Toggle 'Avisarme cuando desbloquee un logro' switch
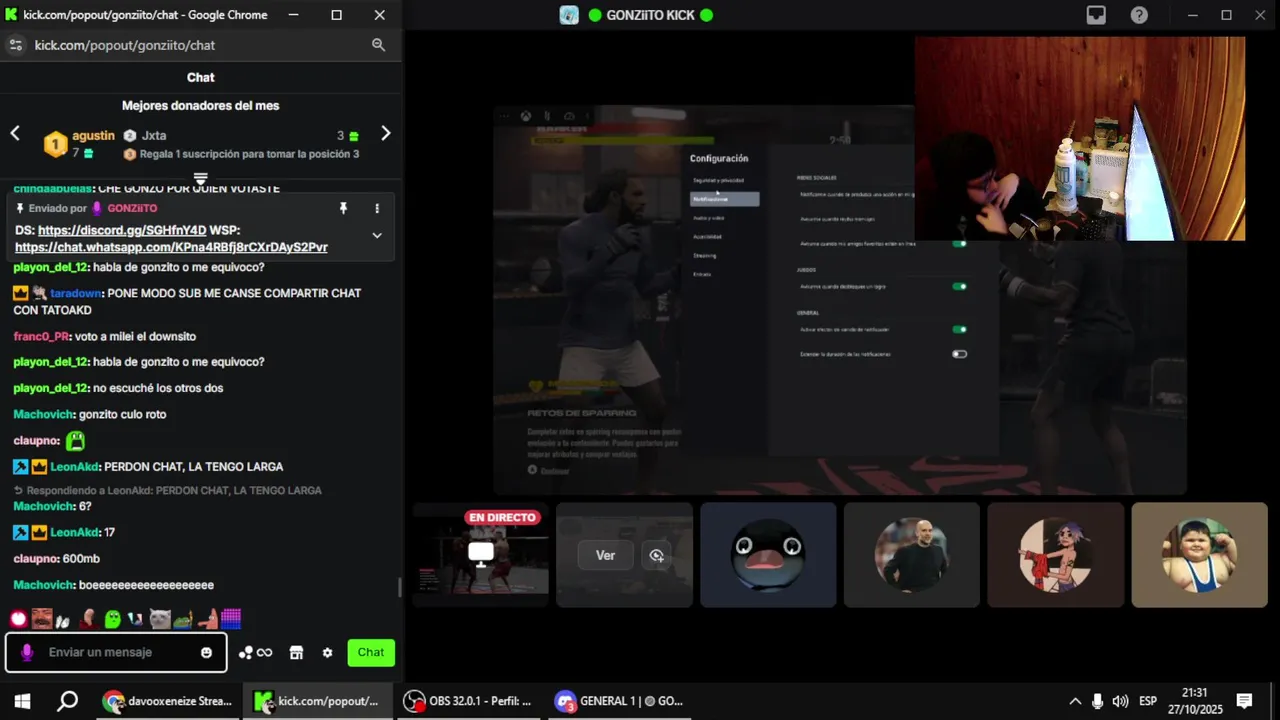 coord(959,286)
